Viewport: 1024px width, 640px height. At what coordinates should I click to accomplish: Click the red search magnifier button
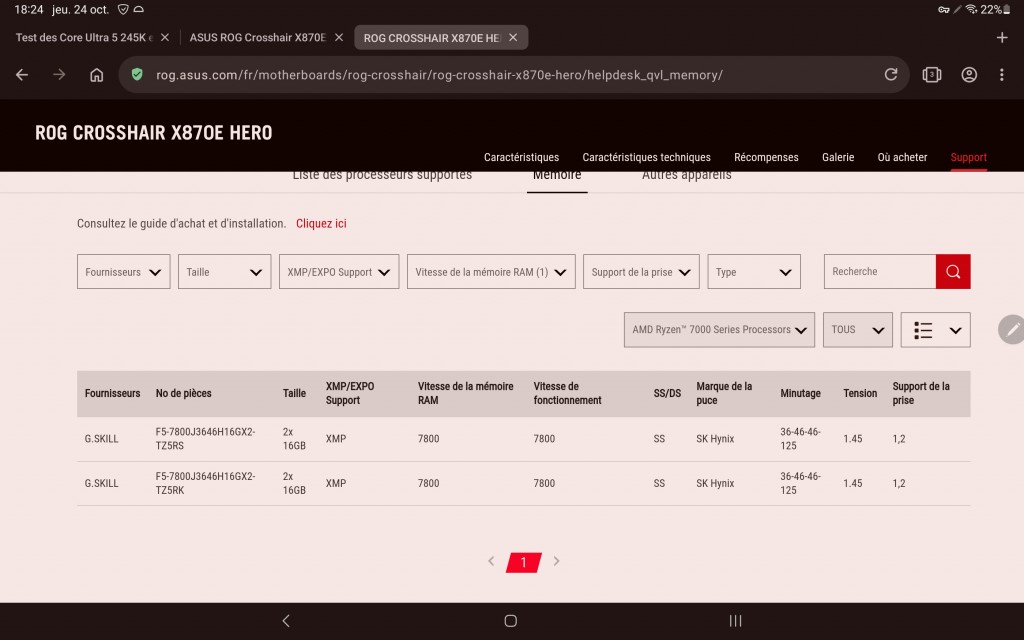tap(953, 271)
